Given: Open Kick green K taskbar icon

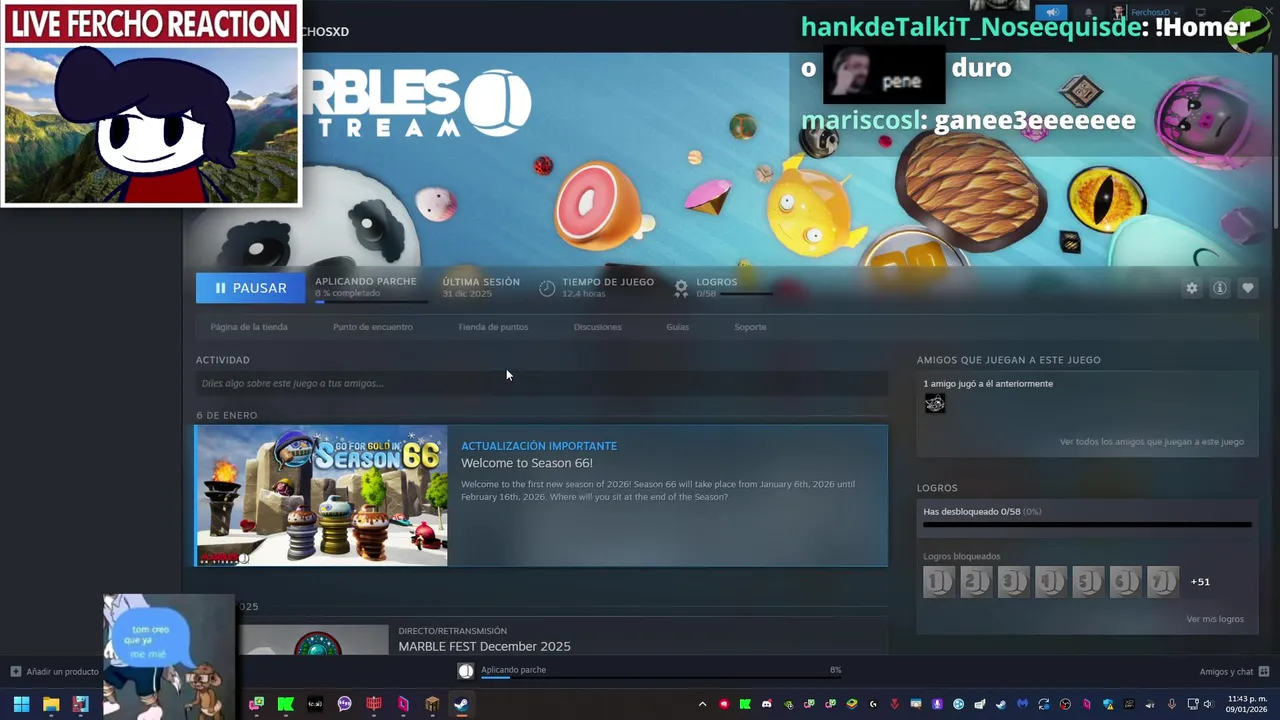Looking at the screenshot, I should [285, 704].
